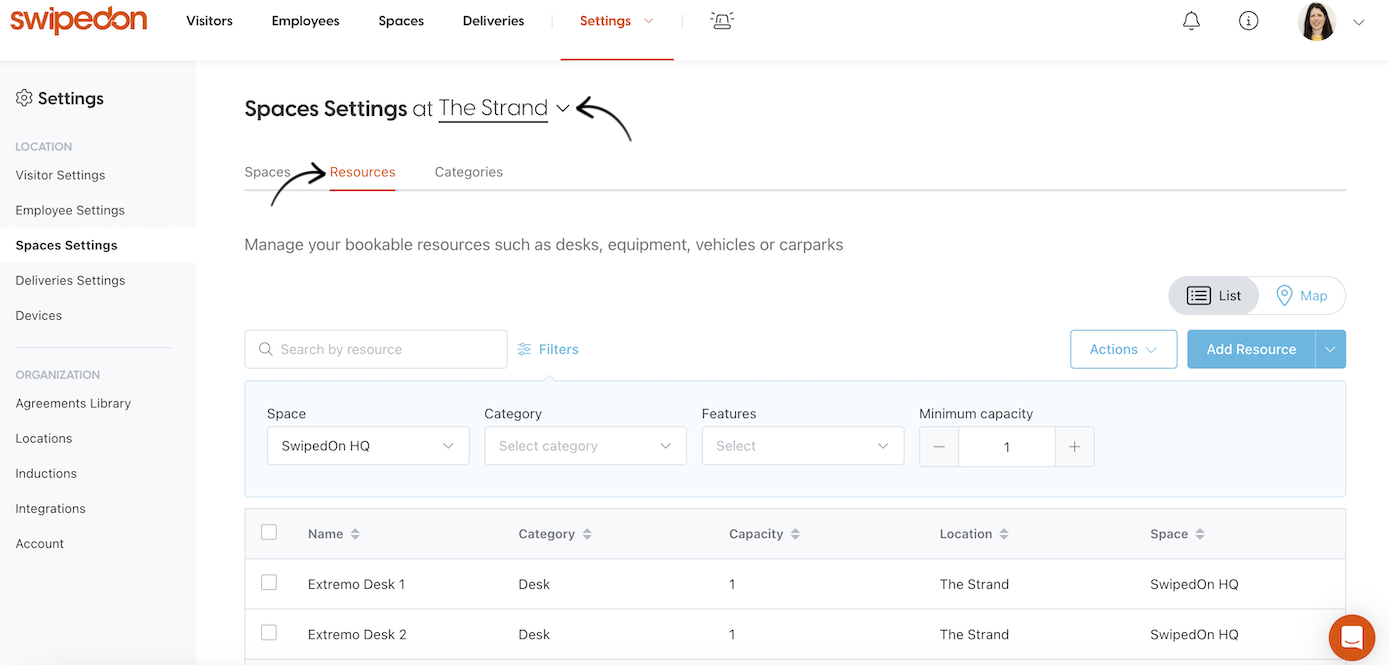Expand the Settings top navigation menu

[616, 21]
